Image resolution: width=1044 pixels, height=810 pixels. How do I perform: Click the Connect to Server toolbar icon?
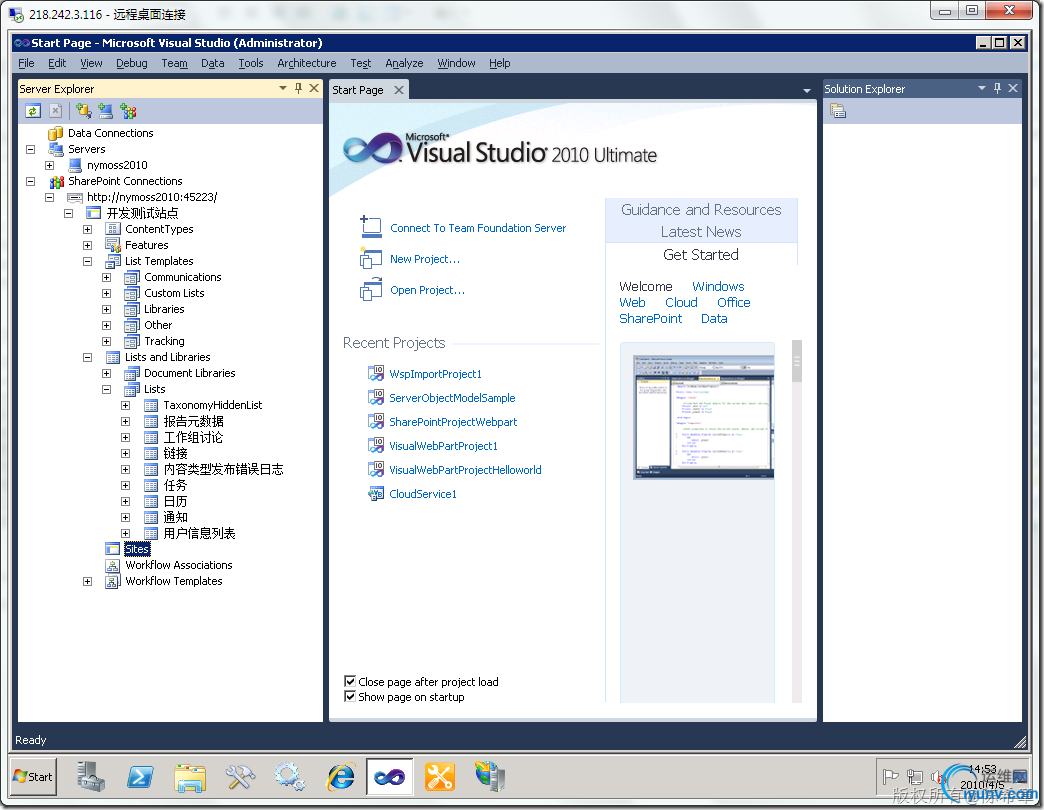coord(105,111)
